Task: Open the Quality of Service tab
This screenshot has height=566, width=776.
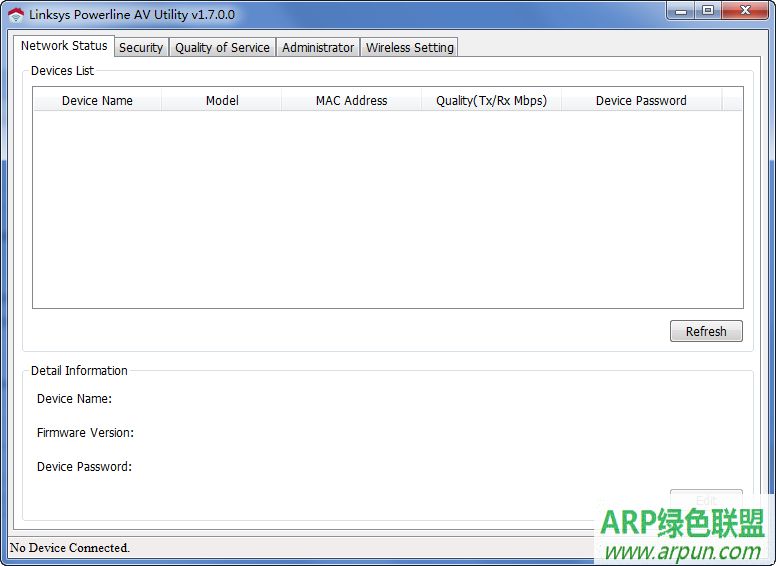Action: click(222, 47)
